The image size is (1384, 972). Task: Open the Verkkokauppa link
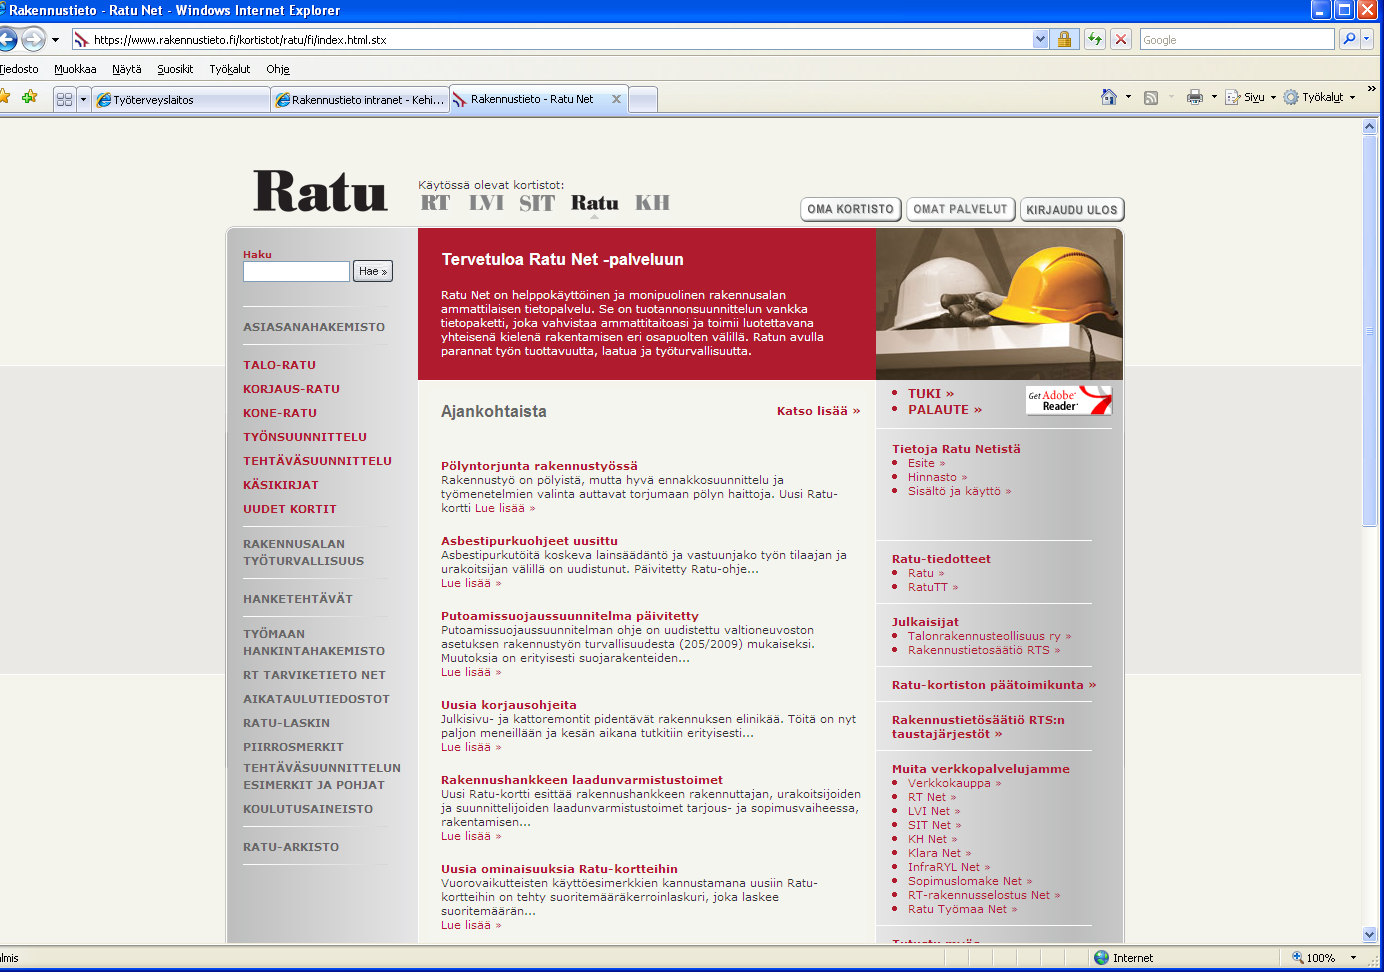point(954,783)
